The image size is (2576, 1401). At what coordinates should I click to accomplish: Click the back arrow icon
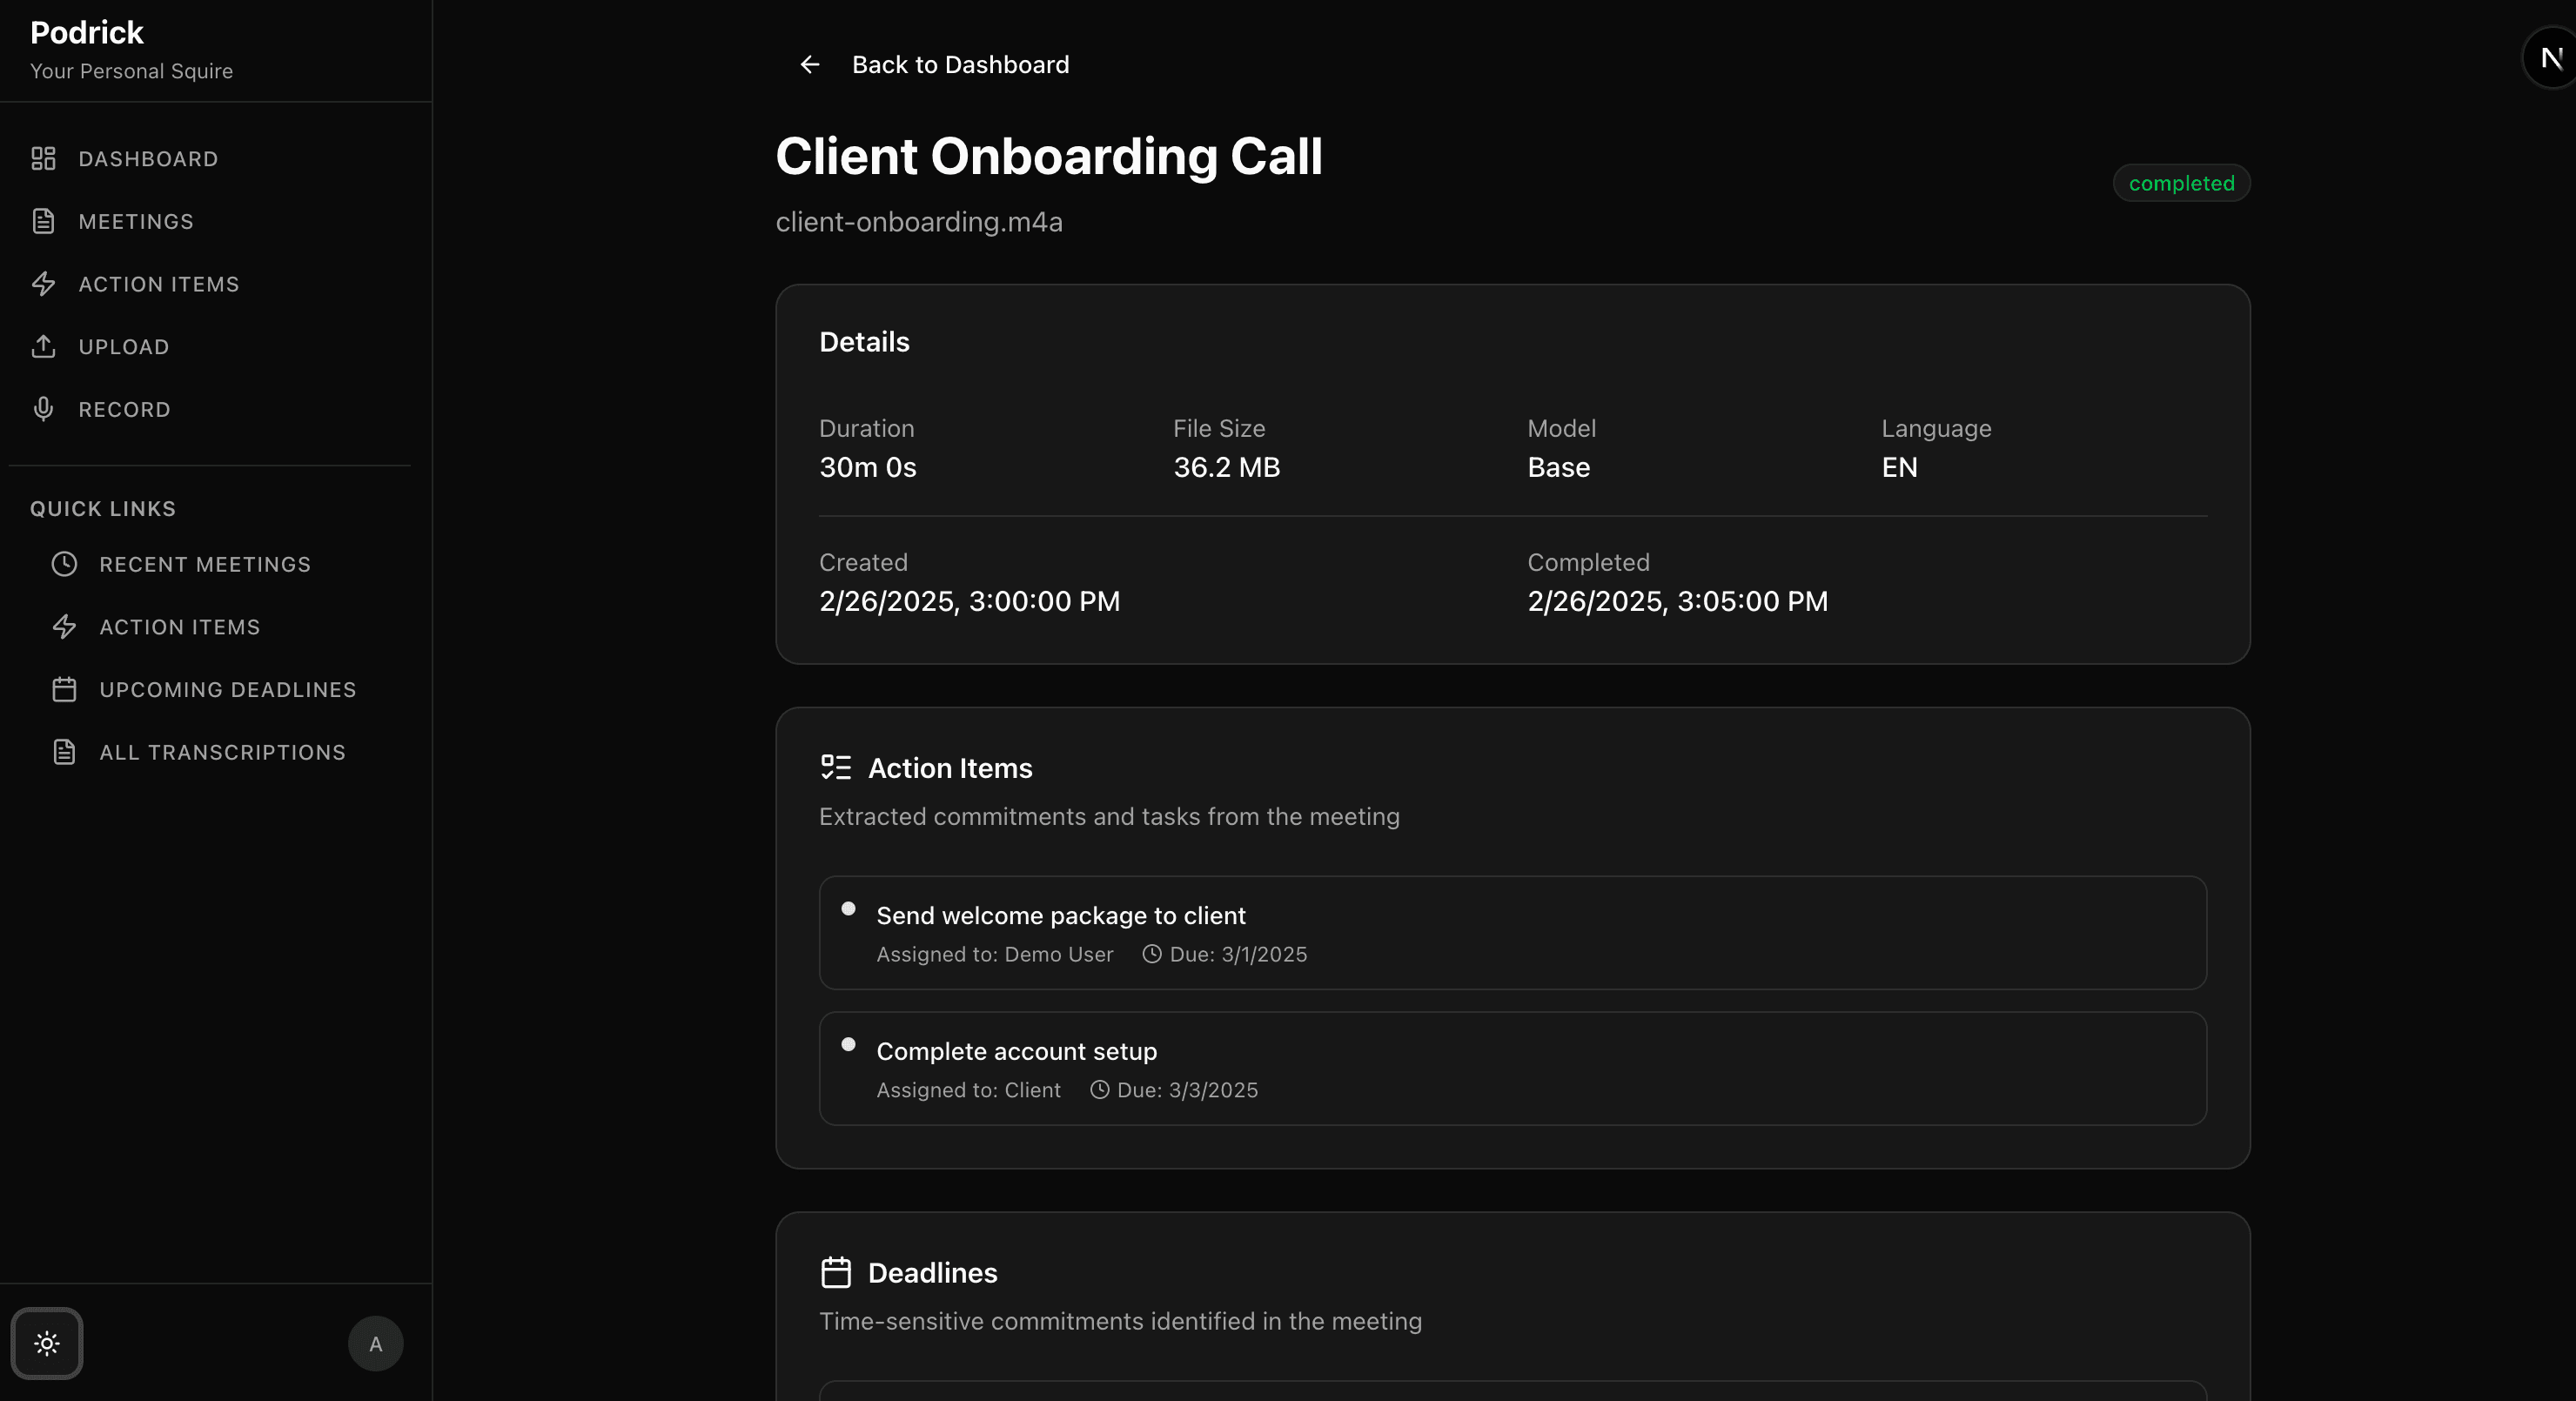click(x=810, y=64)
